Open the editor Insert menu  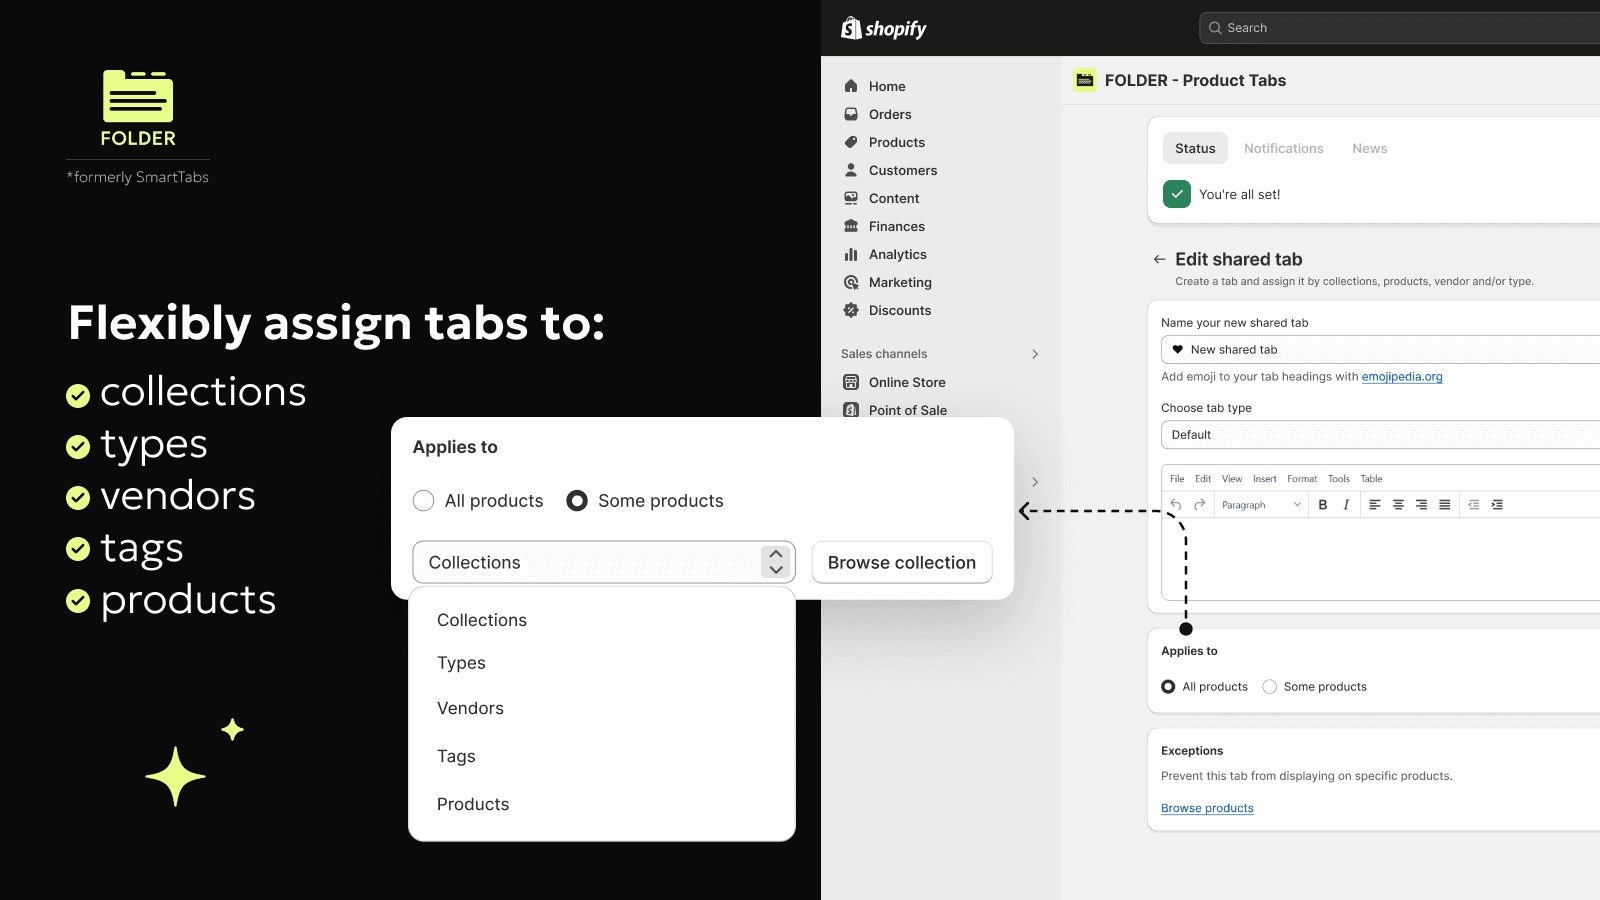pyautogui.click(x=1265, y=479)
